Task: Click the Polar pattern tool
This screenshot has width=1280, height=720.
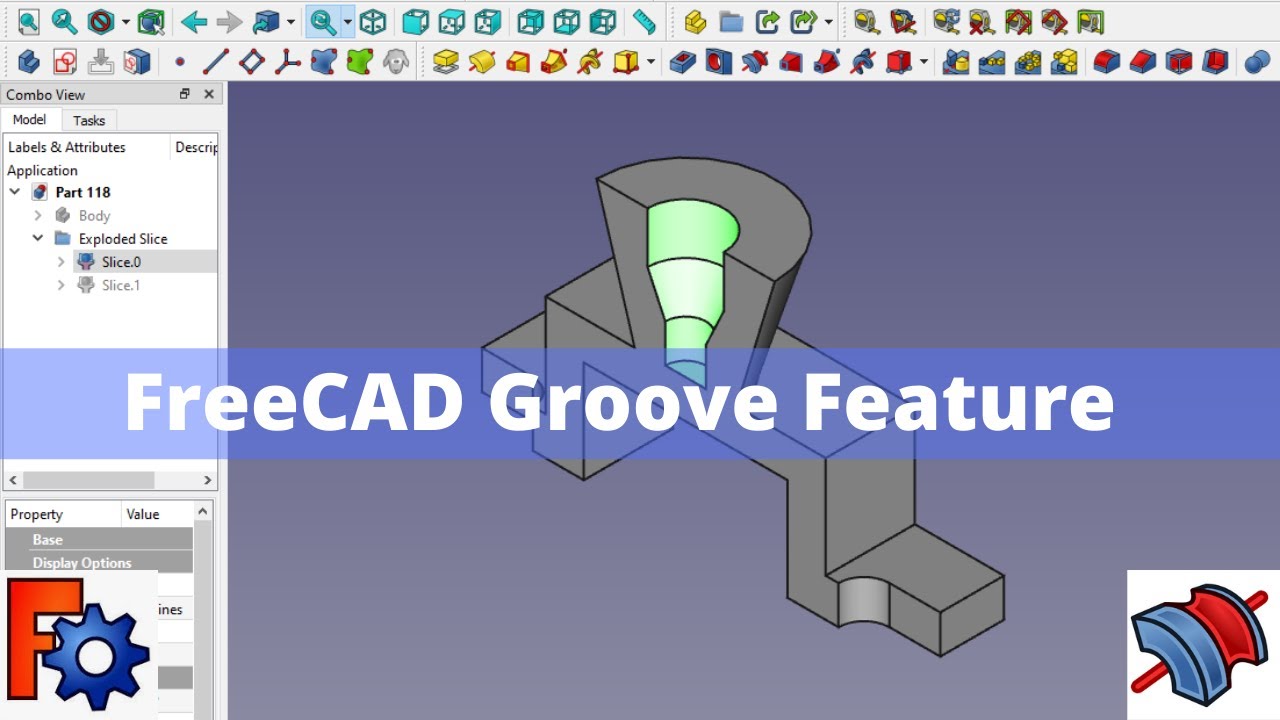Action: [1029, 62]
